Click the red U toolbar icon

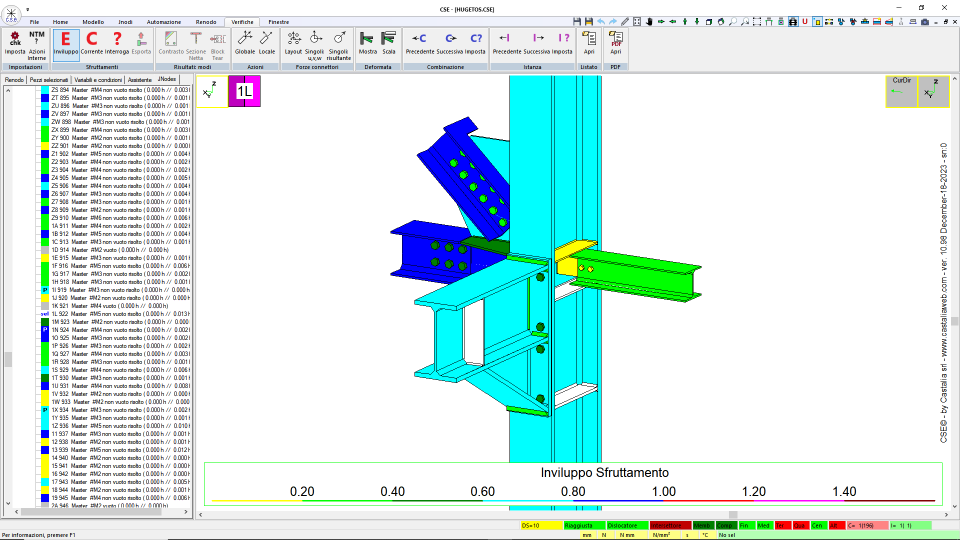tap(804, 21)
